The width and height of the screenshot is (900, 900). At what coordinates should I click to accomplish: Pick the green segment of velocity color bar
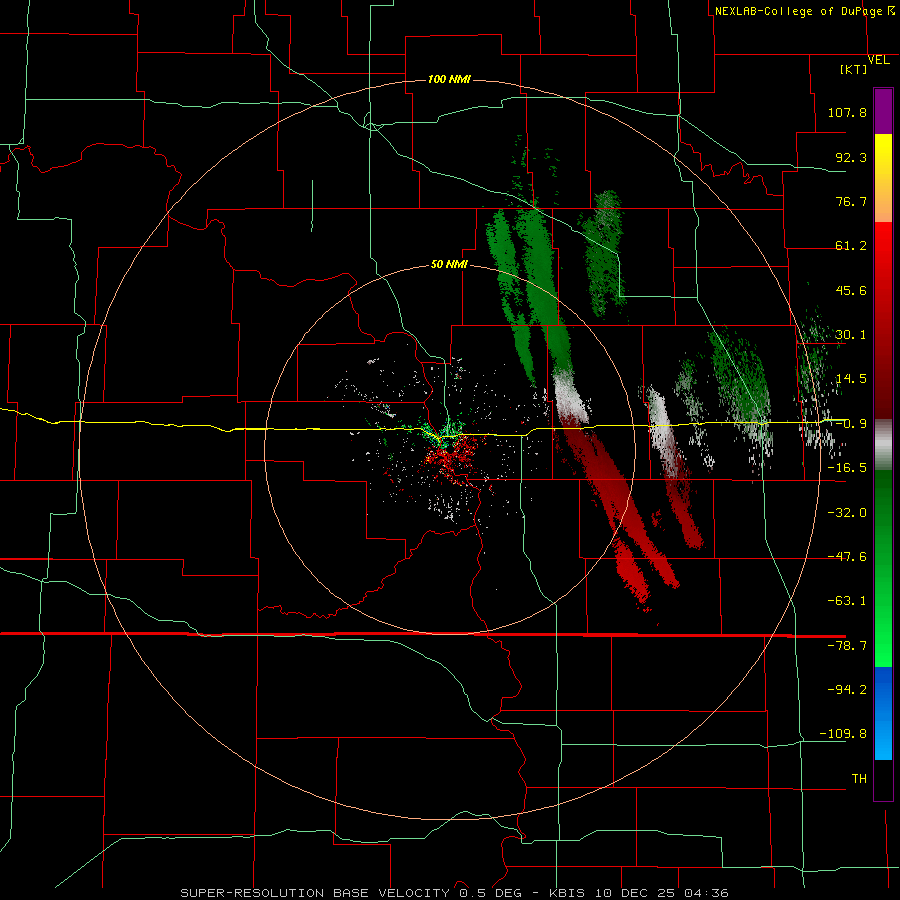(883, 568)
